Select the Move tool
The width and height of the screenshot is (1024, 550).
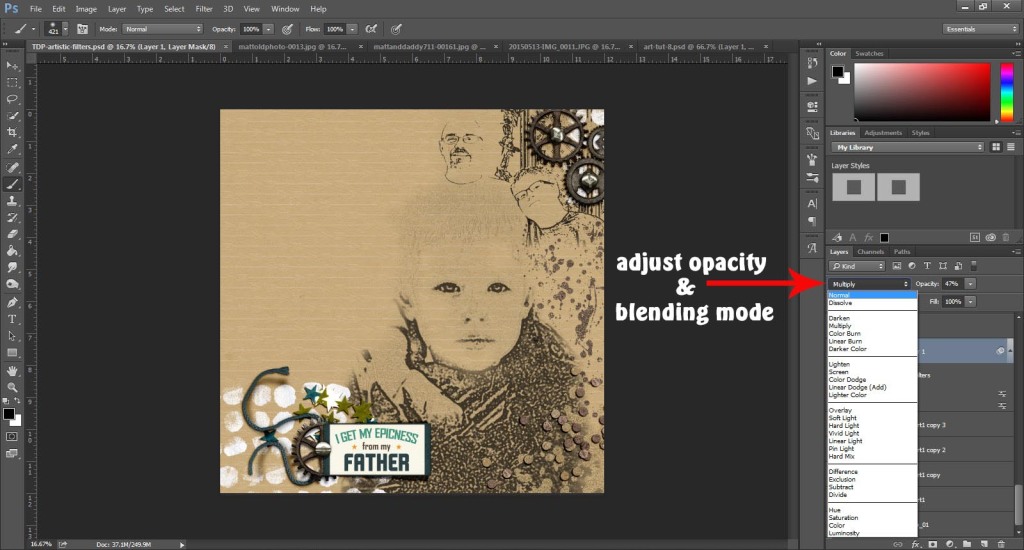pos(12,66)
